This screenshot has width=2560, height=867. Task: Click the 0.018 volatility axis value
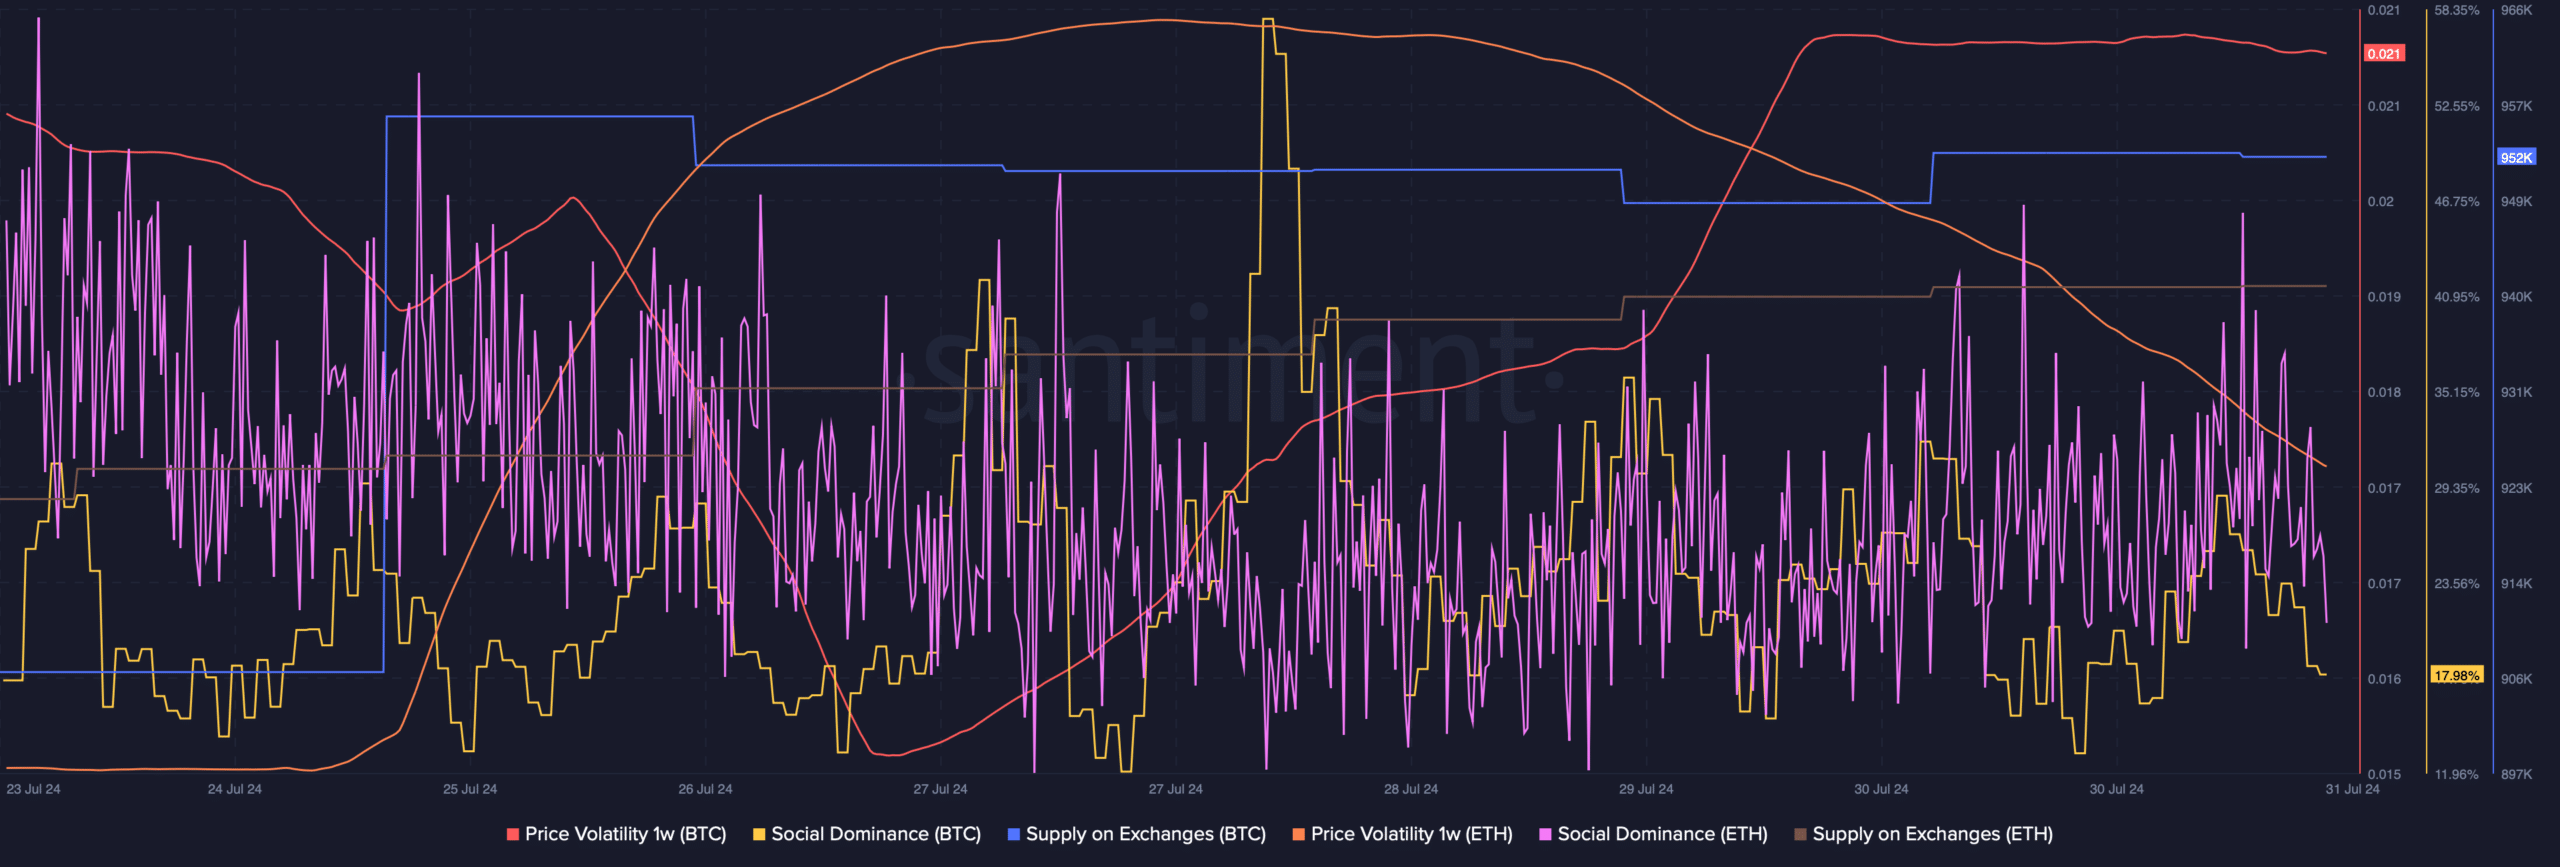tap(2383, 393)
